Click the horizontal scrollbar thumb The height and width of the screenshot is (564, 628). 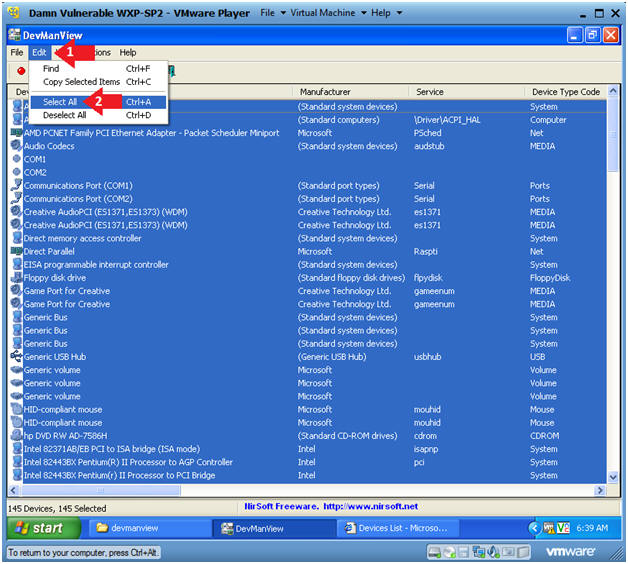coord(101,490)
